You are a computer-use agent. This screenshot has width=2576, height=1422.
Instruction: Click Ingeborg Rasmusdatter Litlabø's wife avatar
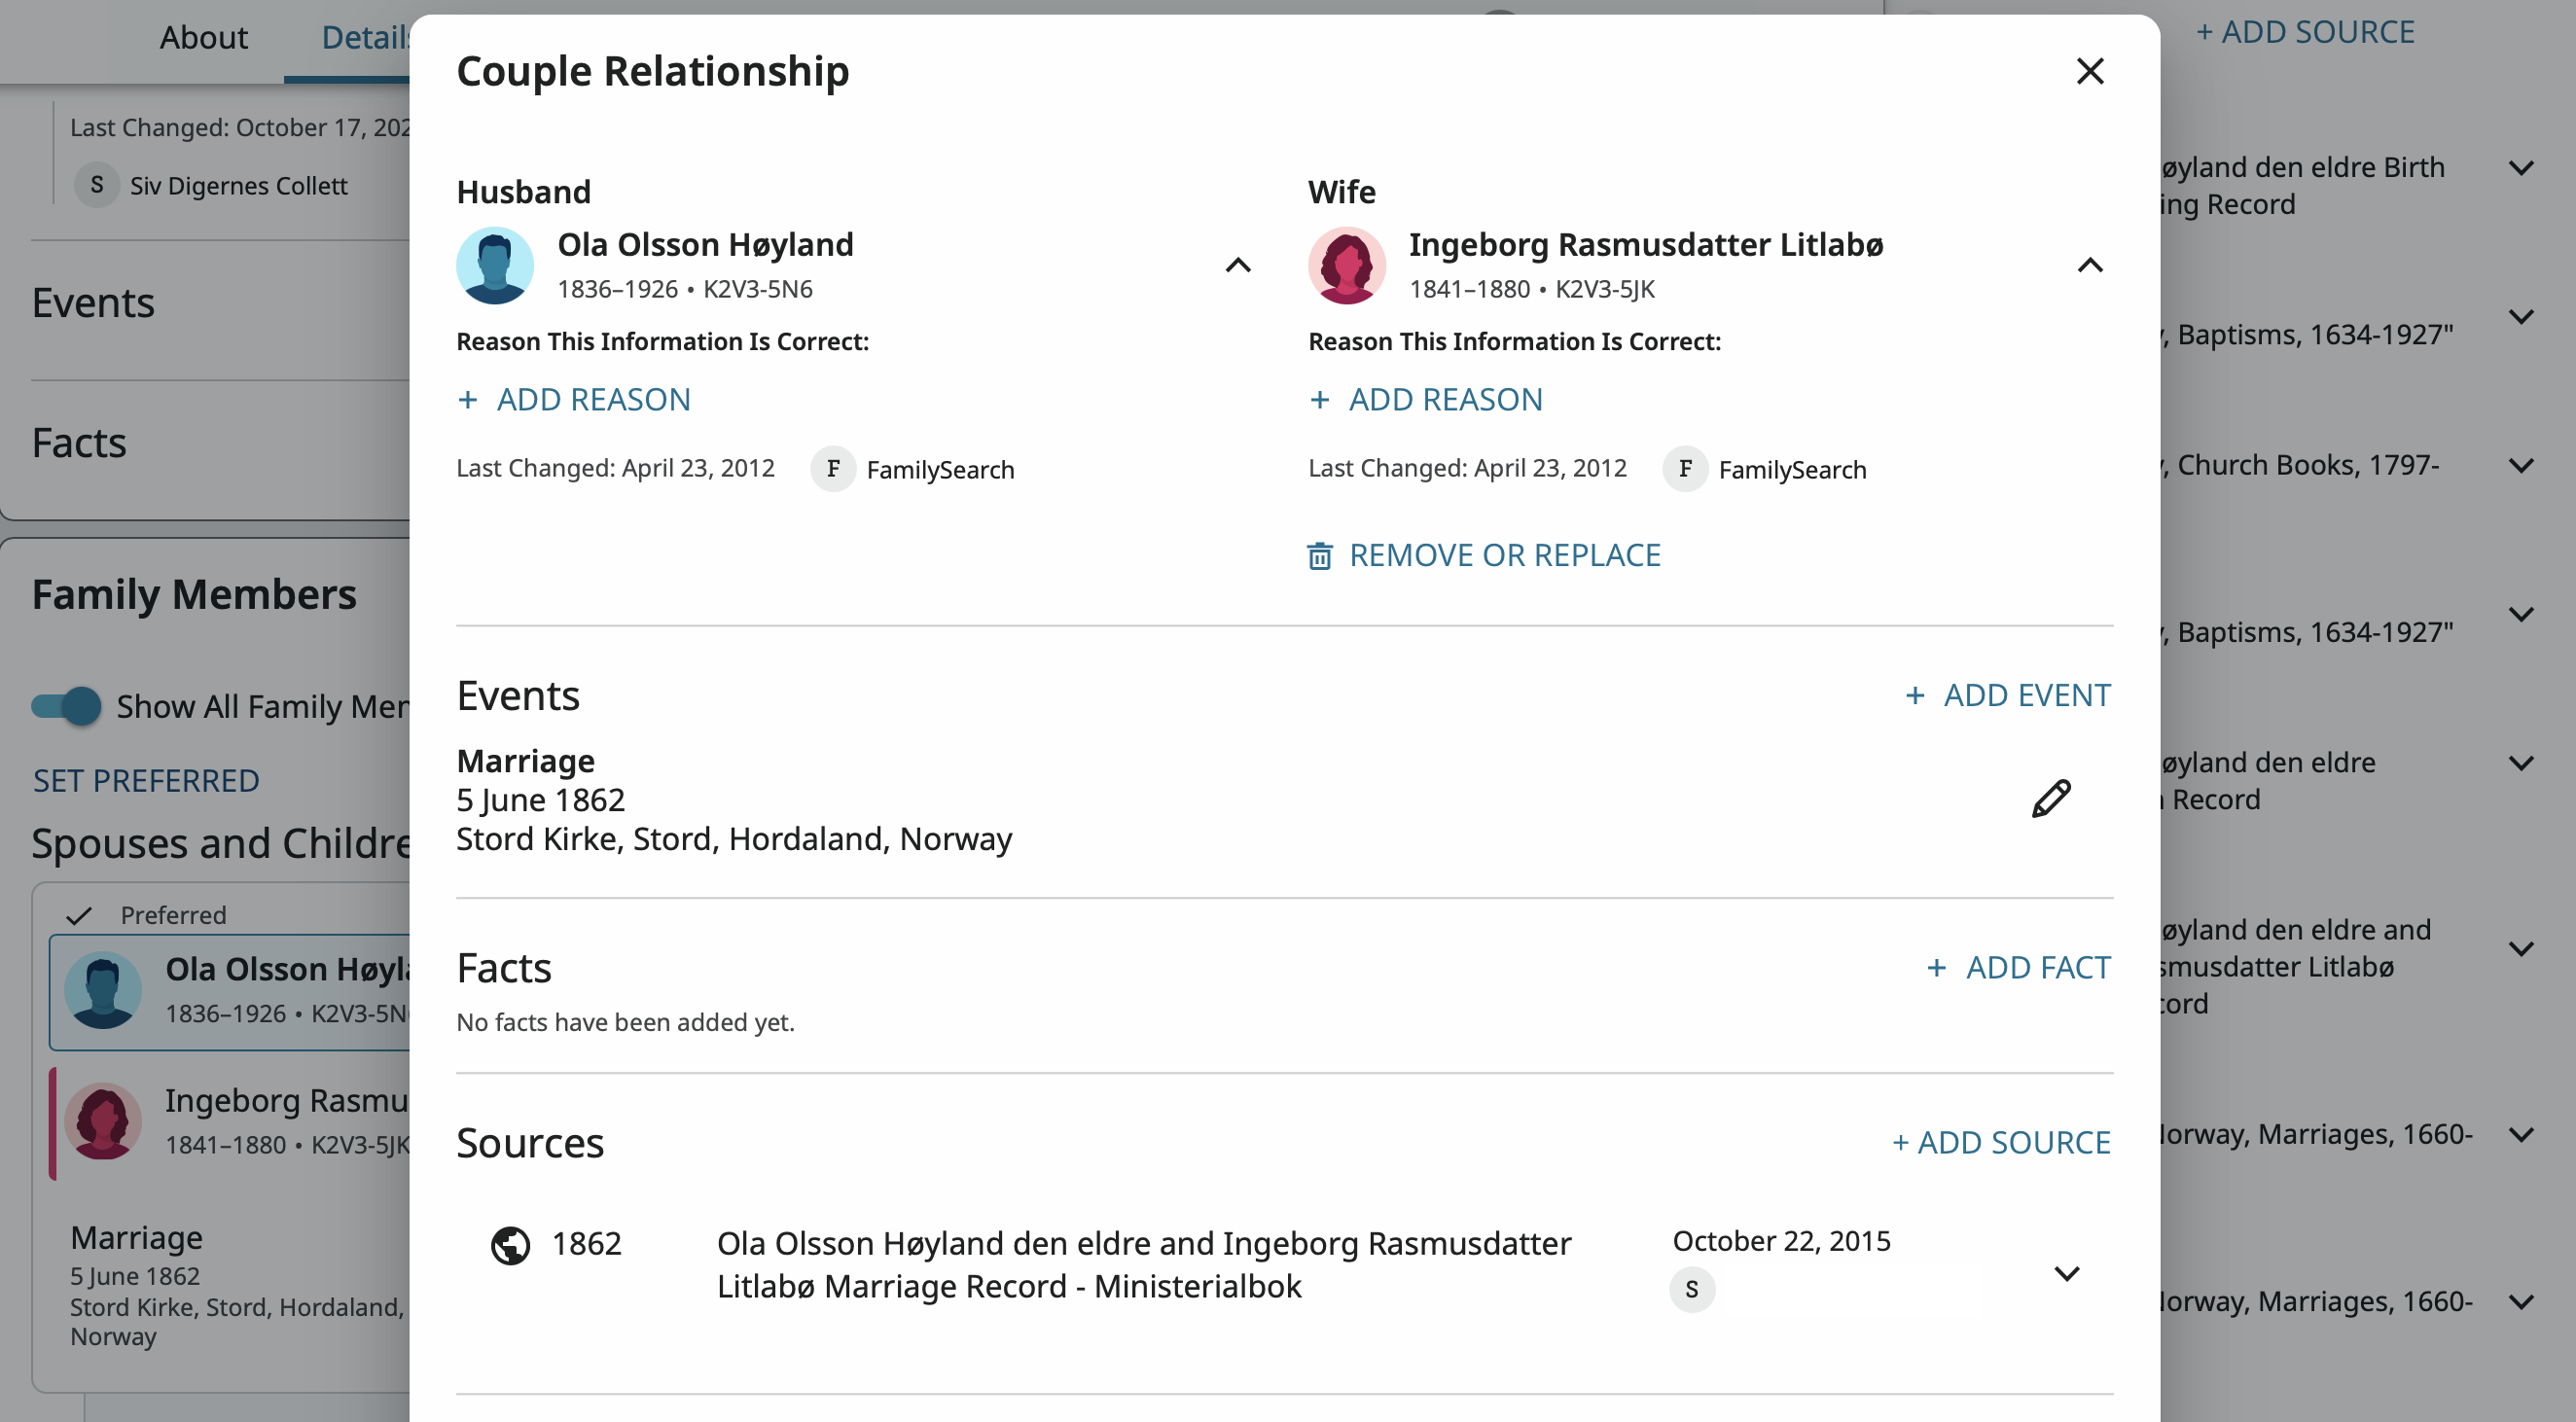(x=1346, y=265)
